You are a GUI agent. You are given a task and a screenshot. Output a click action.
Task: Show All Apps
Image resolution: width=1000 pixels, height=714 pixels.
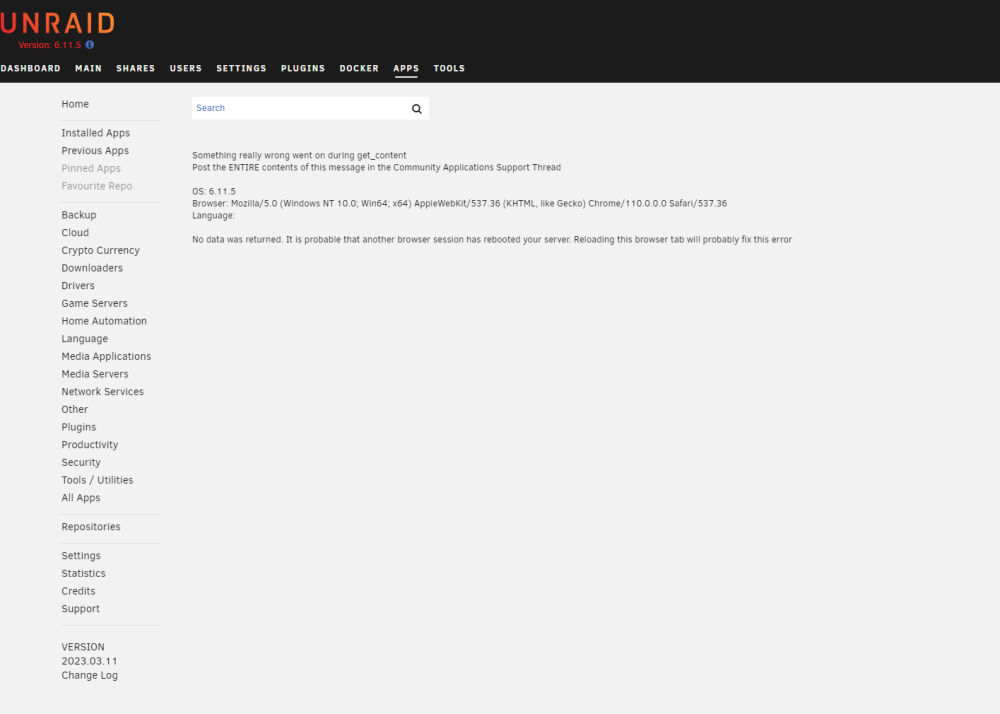click(x=81, y=498)
